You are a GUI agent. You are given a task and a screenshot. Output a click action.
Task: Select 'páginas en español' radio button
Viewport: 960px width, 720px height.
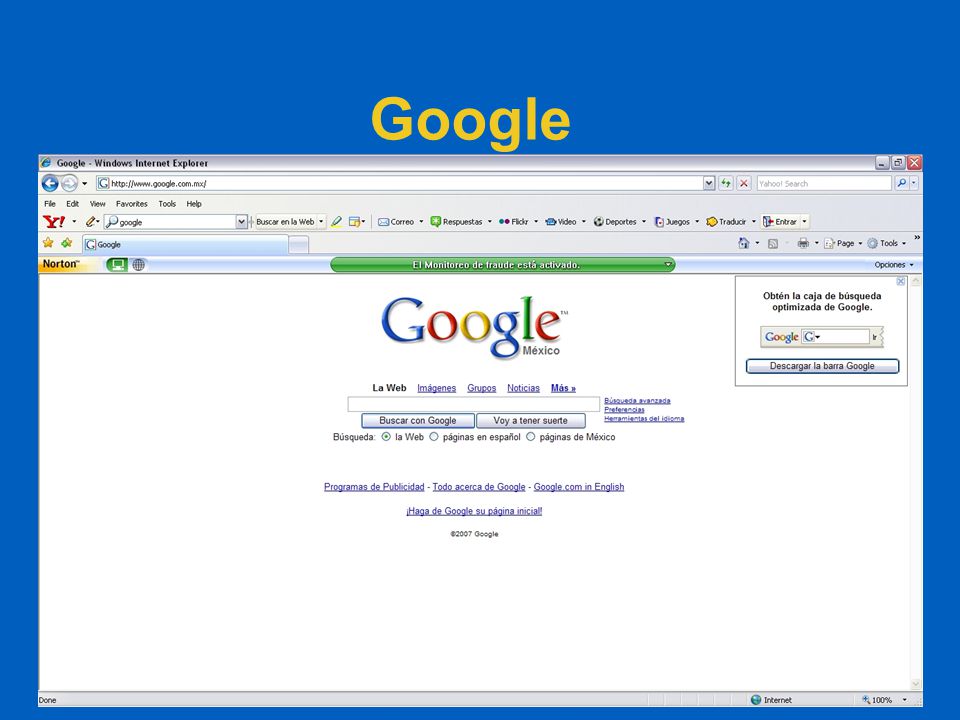point(433,437)
